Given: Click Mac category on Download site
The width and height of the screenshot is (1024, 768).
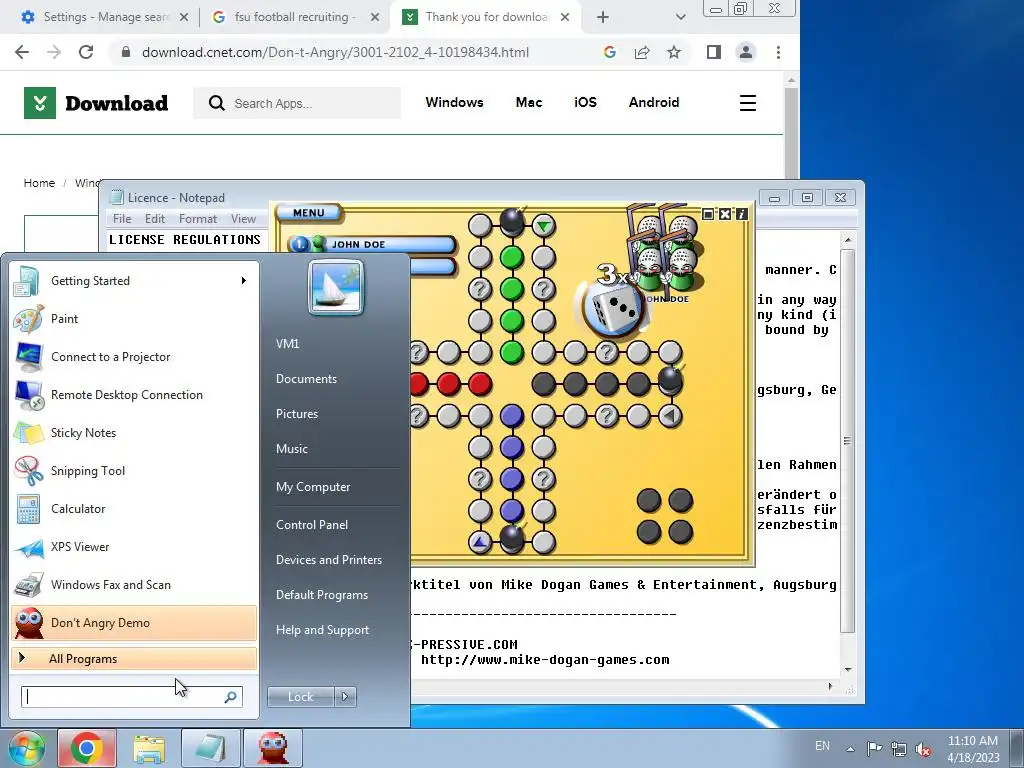Looking at the screenshot, I should tap(528, 103).
